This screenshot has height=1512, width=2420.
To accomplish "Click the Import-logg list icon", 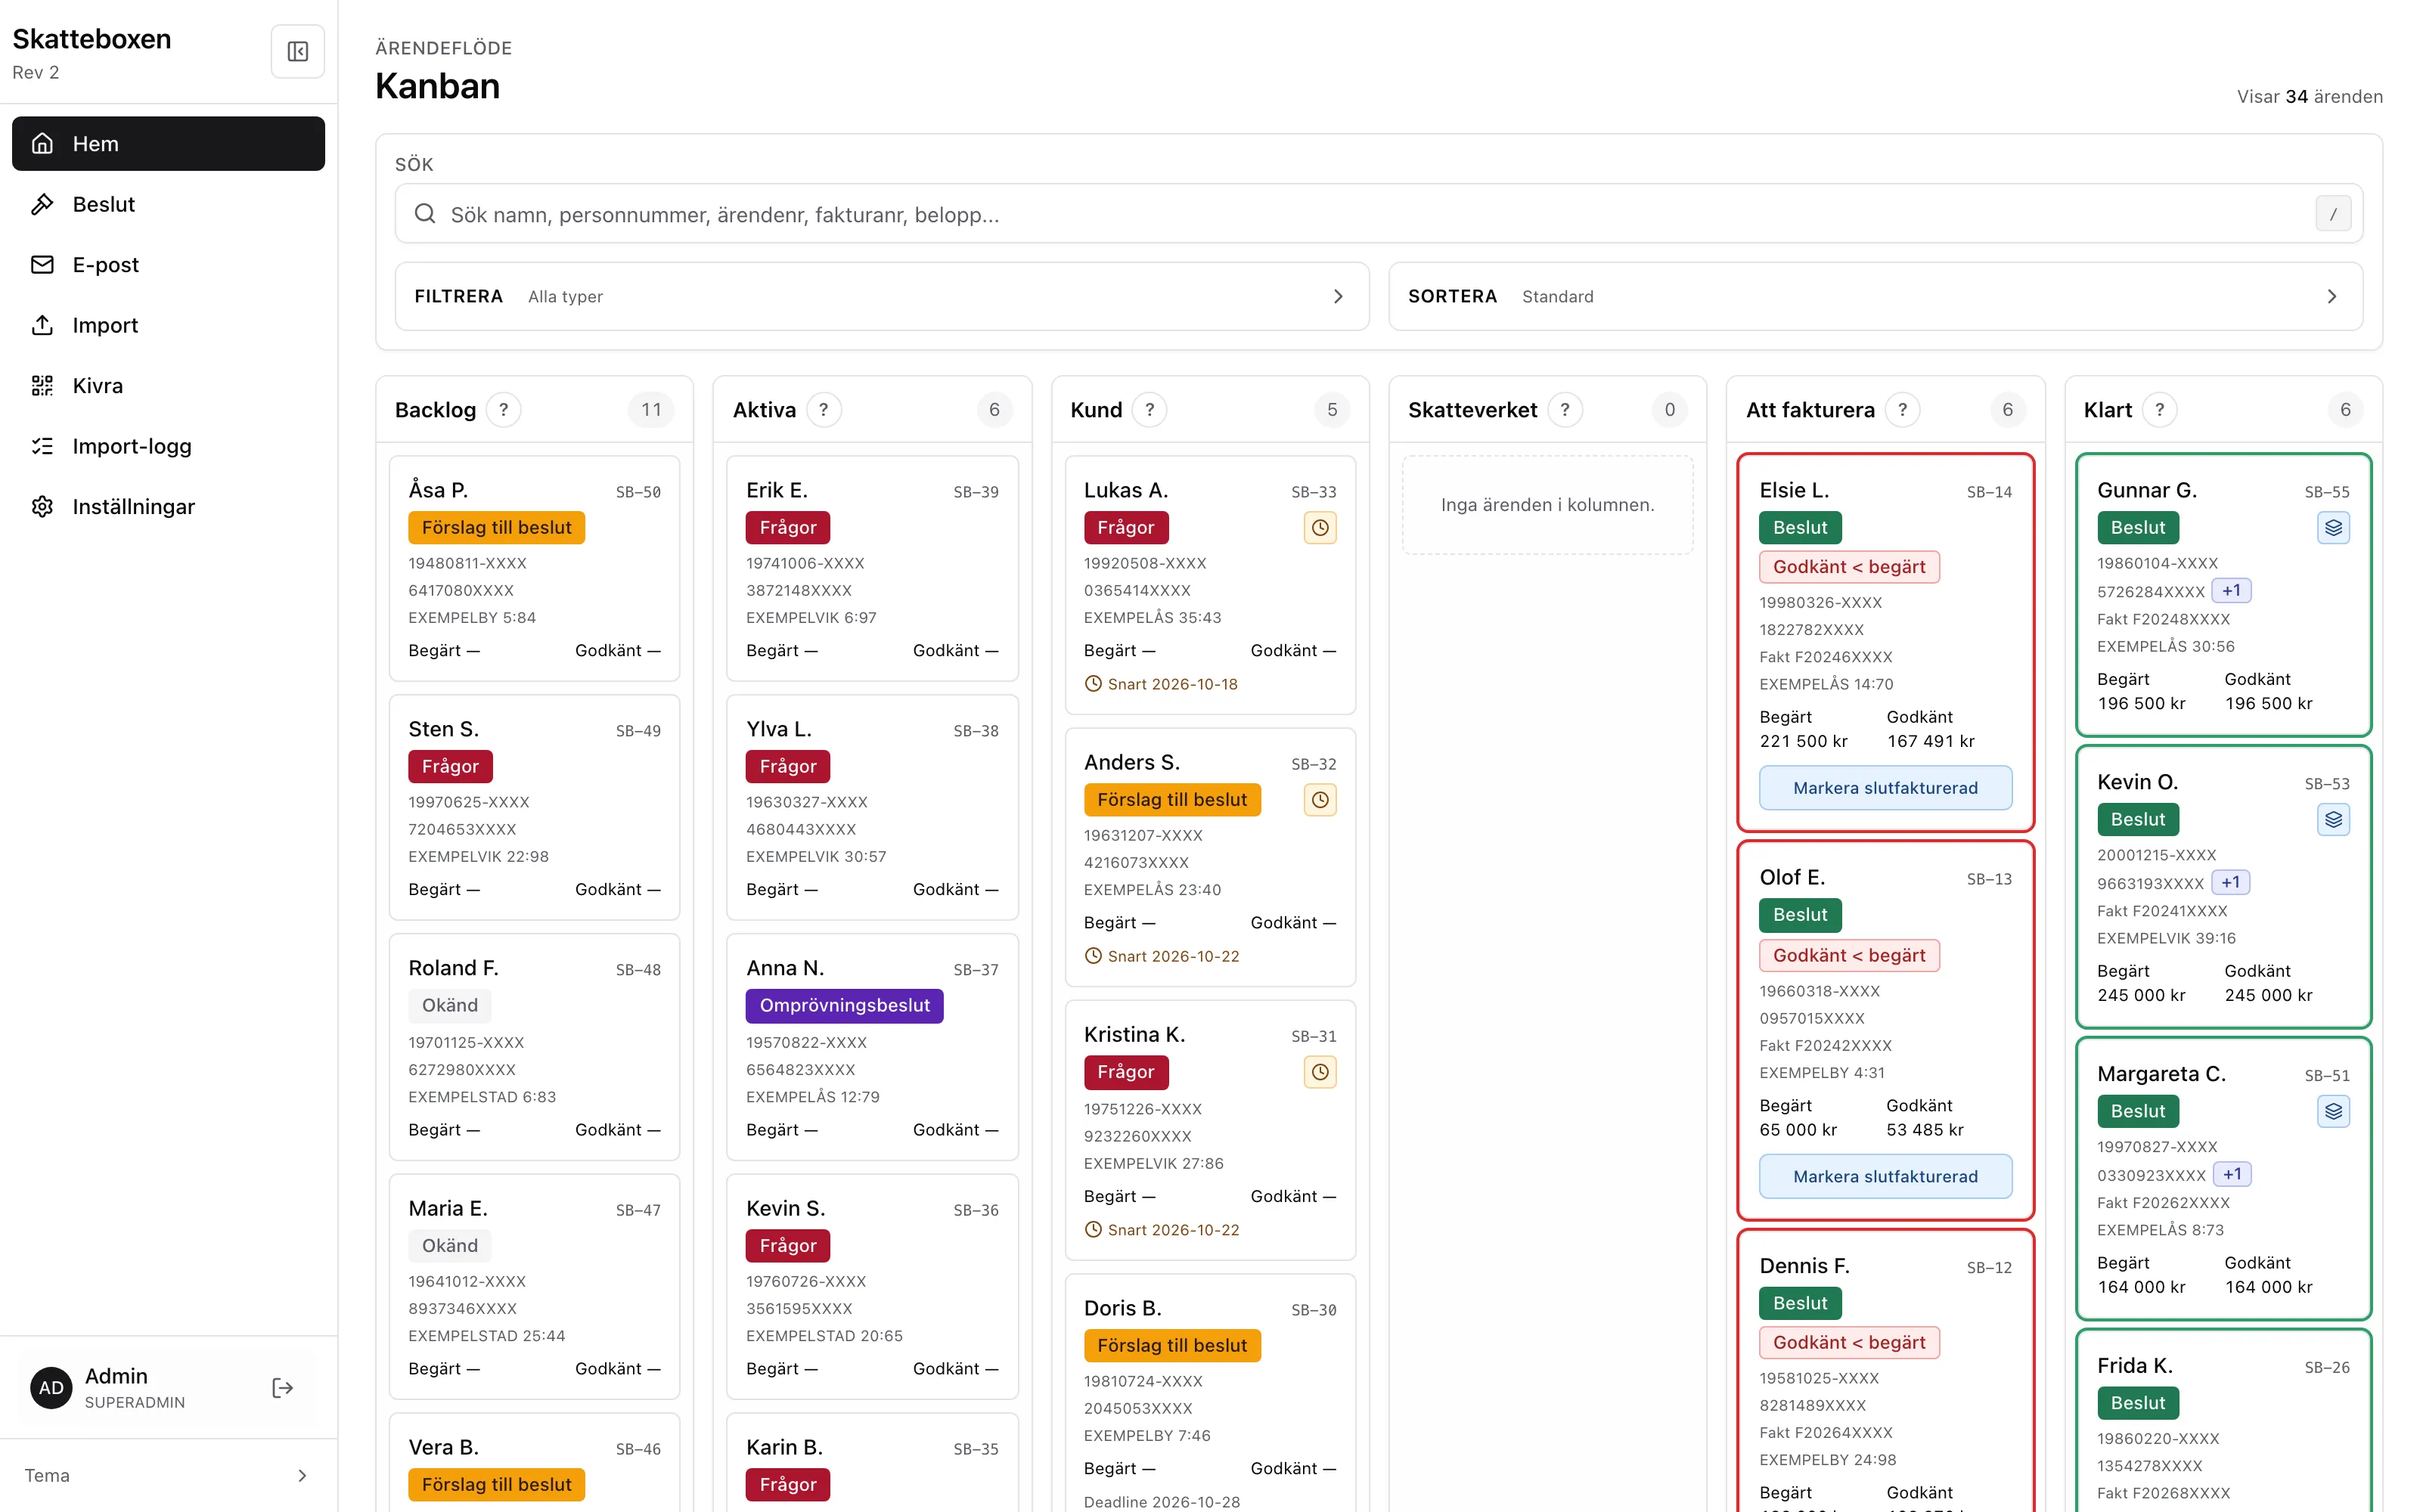I will point(42,446).
